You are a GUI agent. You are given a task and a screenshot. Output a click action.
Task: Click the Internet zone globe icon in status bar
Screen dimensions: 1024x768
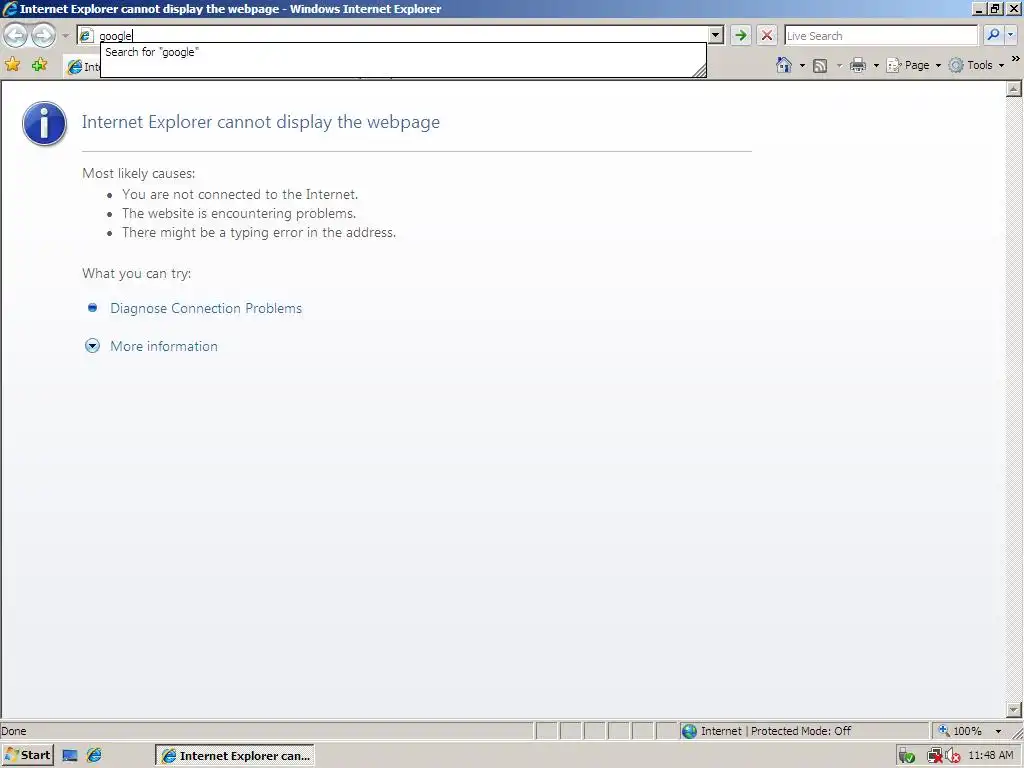click(689, 731)
